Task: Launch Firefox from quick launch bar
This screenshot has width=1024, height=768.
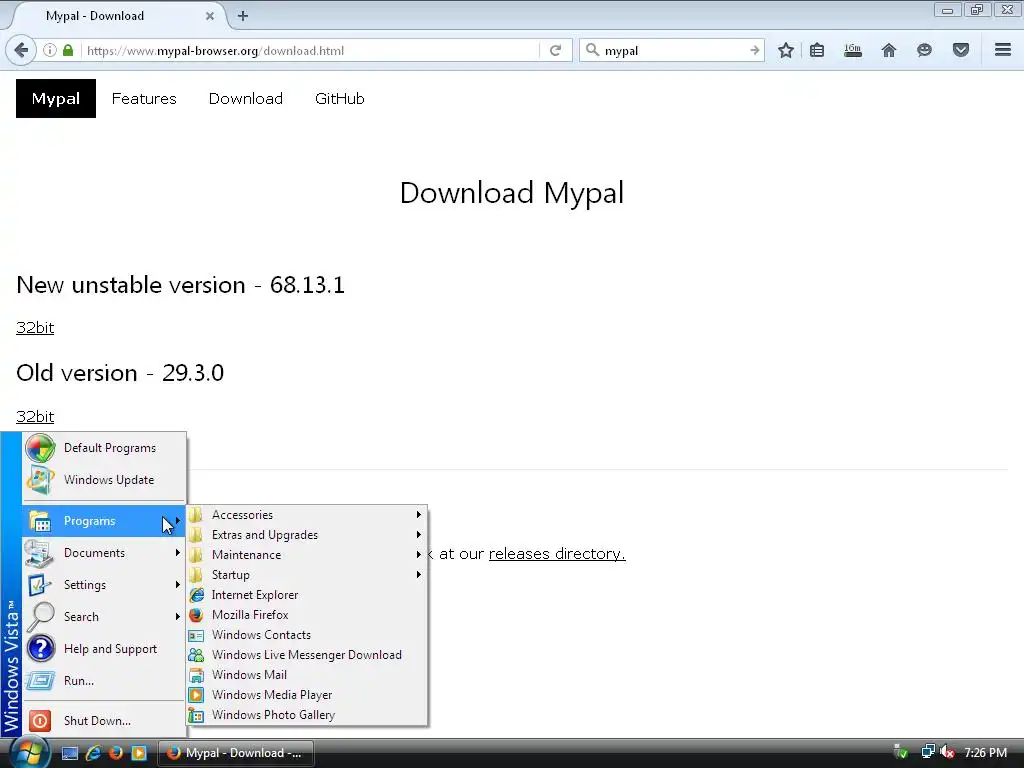Action: [x=116, y=753]
